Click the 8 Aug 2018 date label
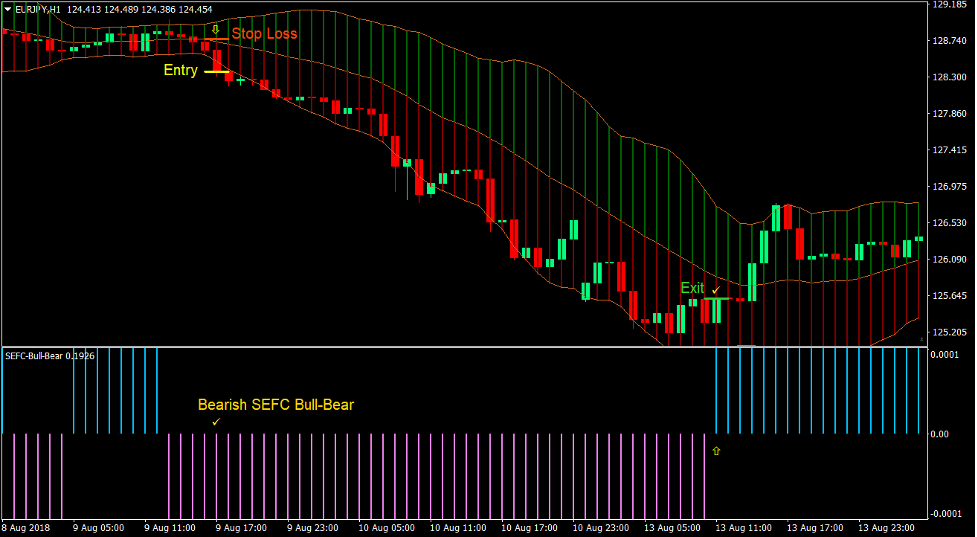Image resolution: width=977 pixels, height=537 pixels. click(28, 528)
